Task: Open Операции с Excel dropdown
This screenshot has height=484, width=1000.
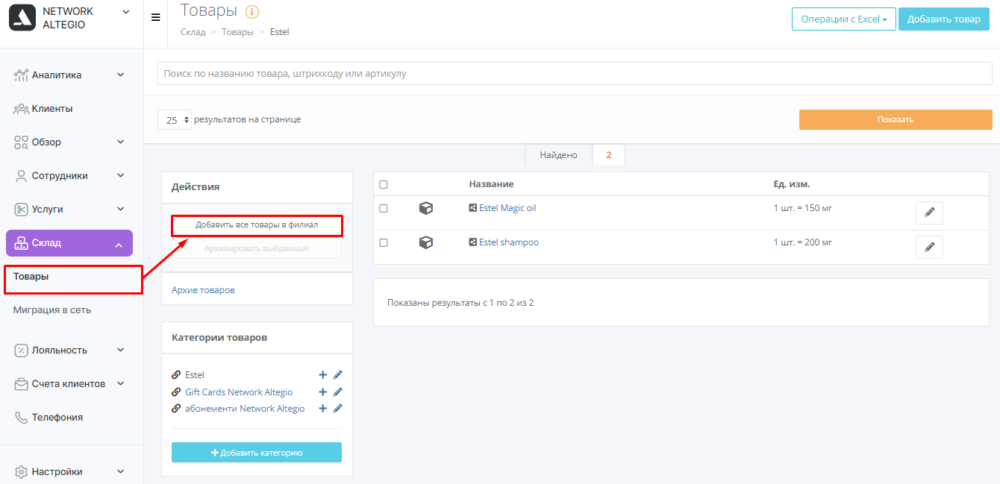Action: click(x=844, y=19)
